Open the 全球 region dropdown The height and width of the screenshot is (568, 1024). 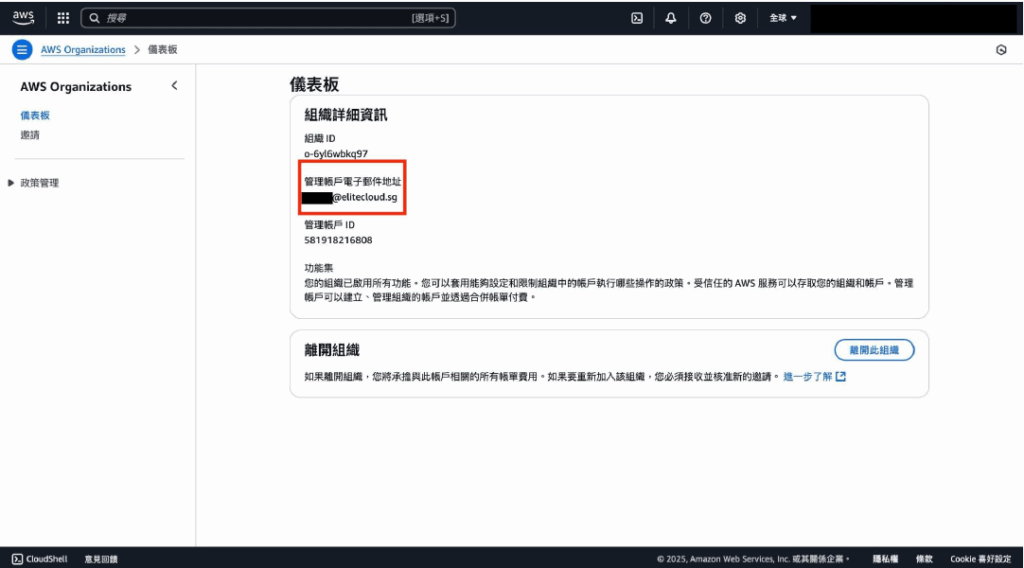pyautogui.click(x=782, y=18)
